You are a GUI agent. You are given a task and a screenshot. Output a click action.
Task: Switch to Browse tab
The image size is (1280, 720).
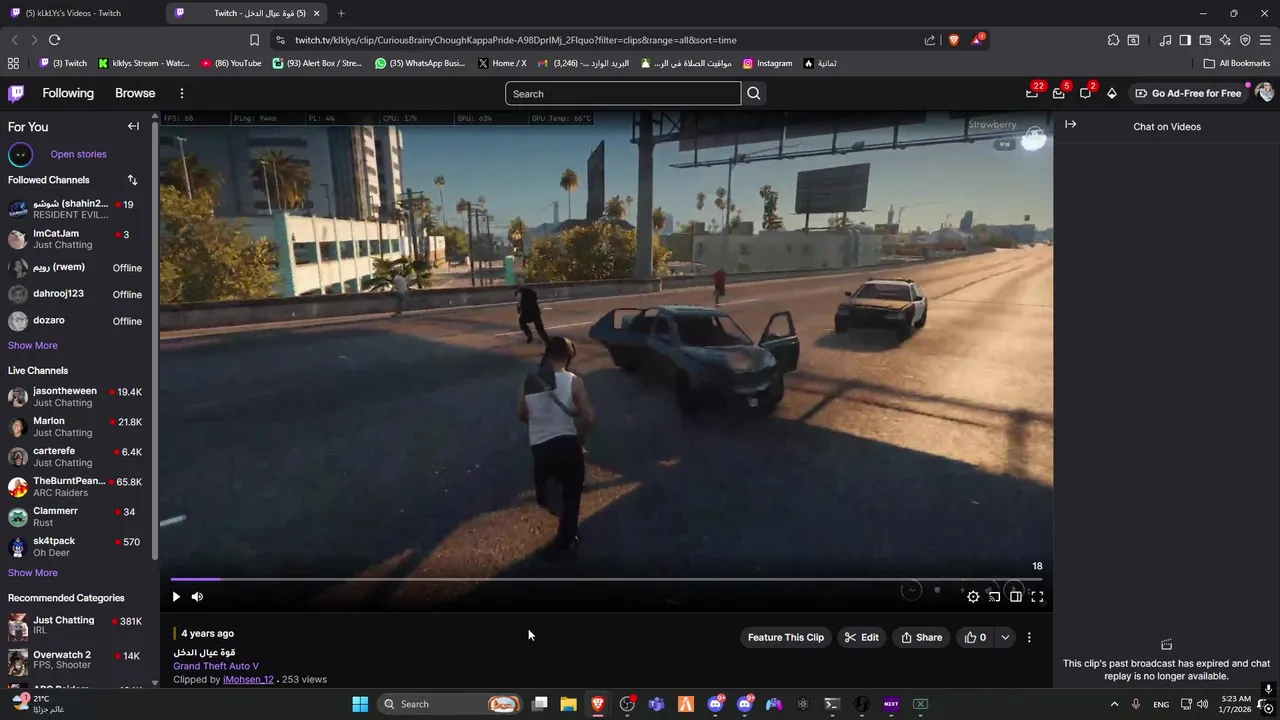[x=135, y=93]
